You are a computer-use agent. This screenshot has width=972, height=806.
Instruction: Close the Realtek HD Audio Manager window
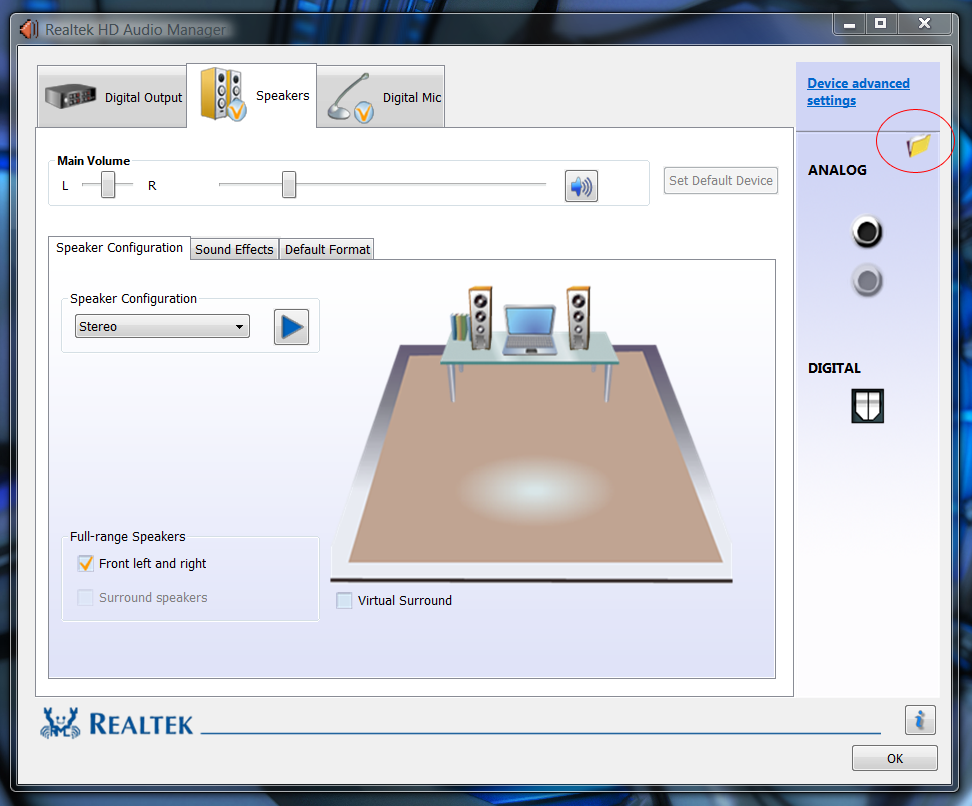pyautogui.click(x=924, y=24)
